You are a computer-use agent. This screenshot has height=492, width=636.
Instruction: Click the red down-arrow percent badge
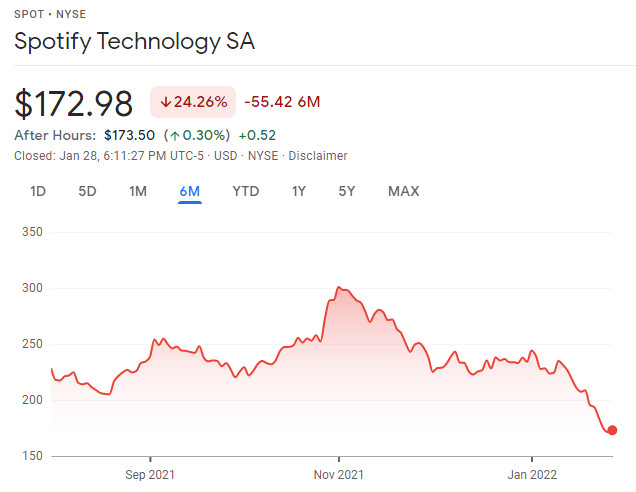click(x=193, y=102)
